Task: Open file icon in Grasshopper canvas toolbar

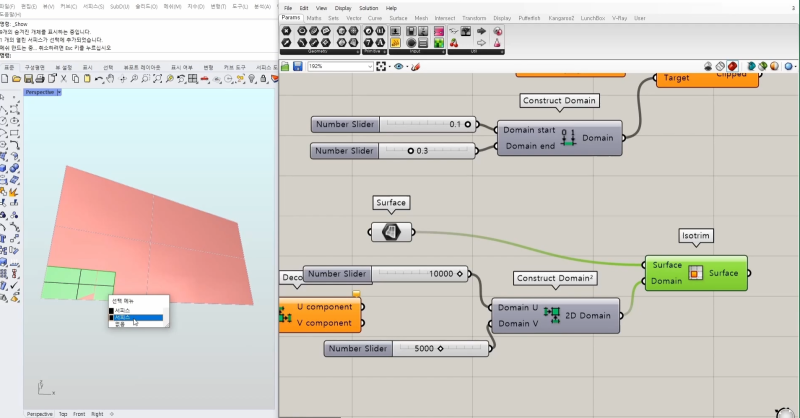Action: 285,66
